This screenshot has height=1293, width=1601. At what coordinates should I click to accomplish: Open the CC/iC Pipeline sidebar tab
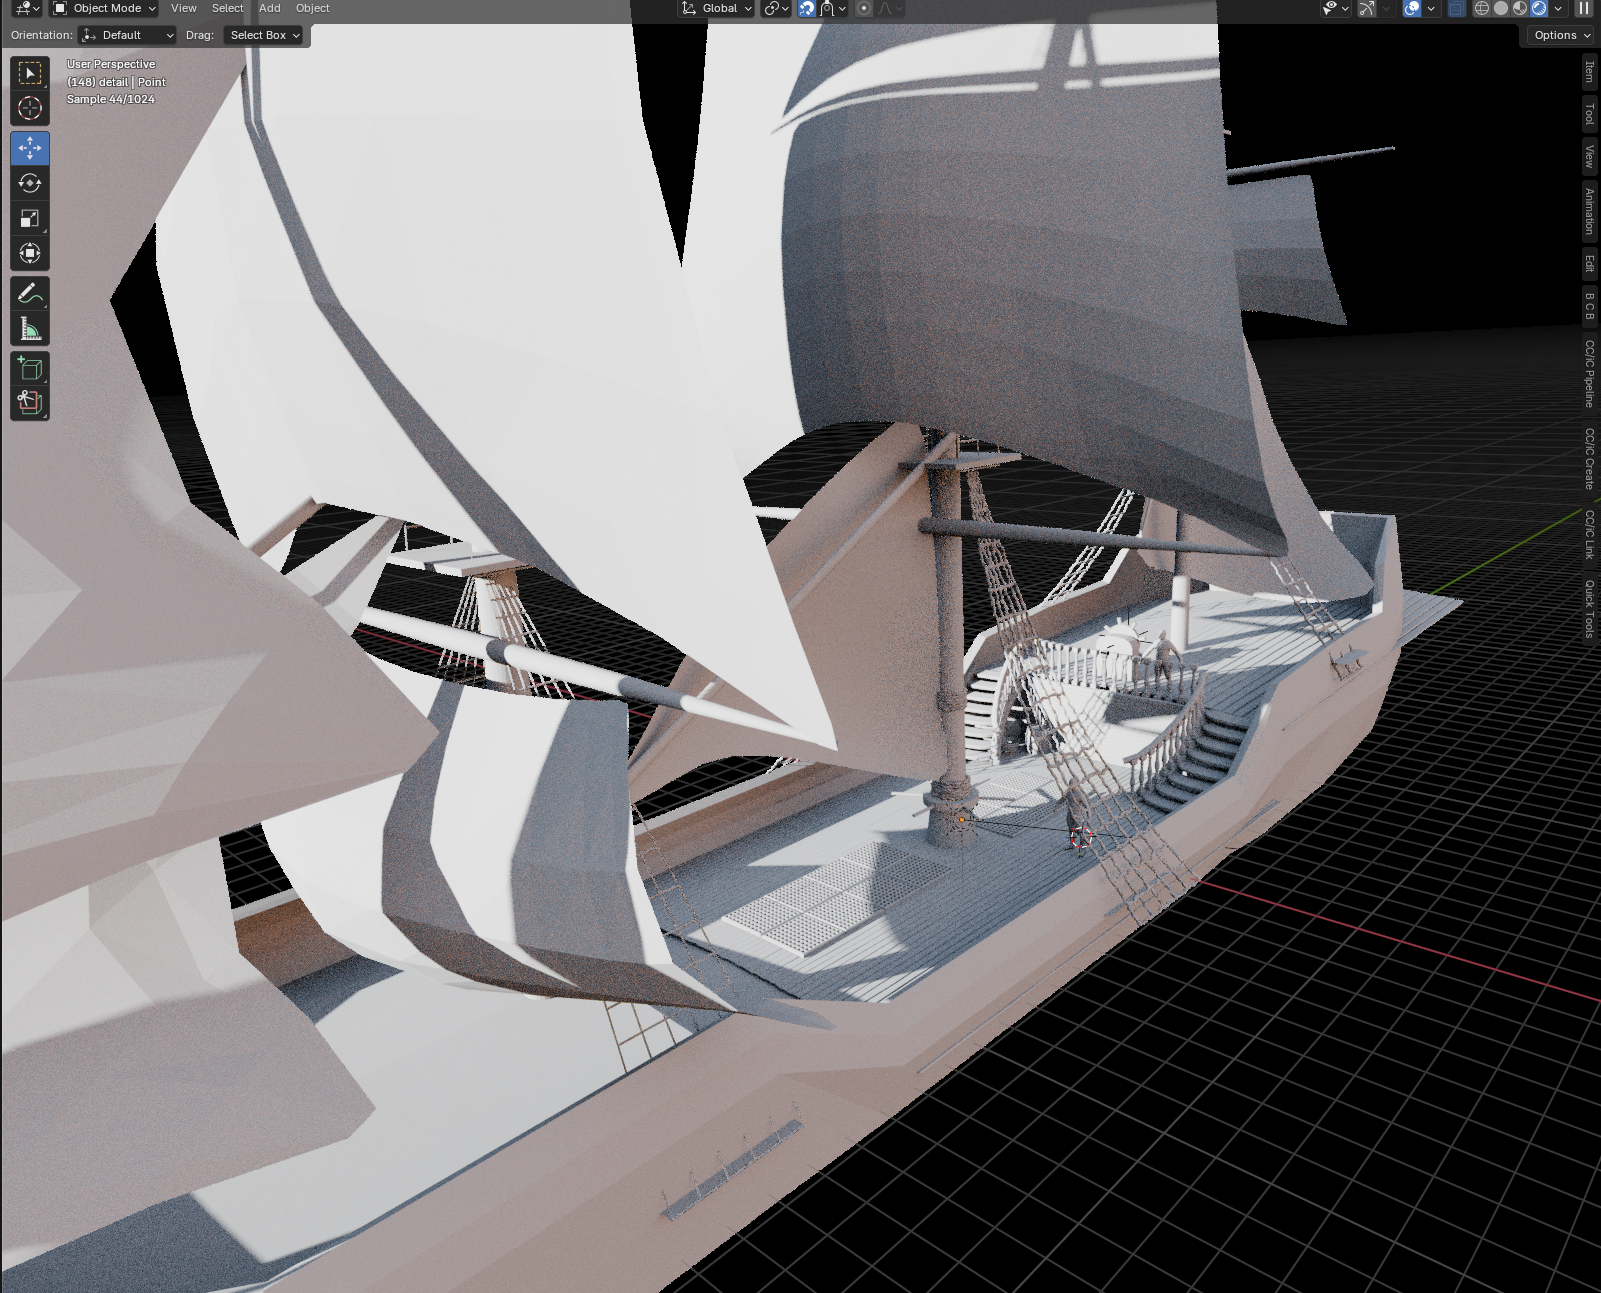pos(1589,374)
